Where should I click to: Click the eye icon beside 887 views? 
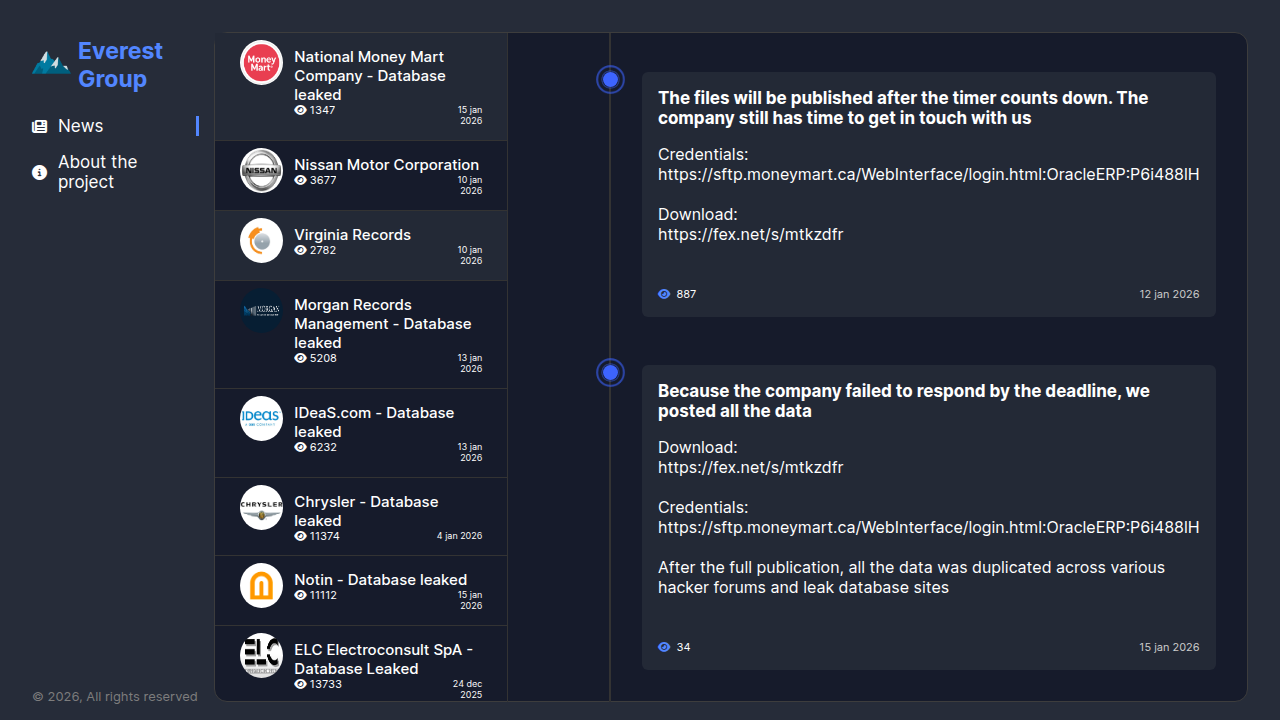664,294
